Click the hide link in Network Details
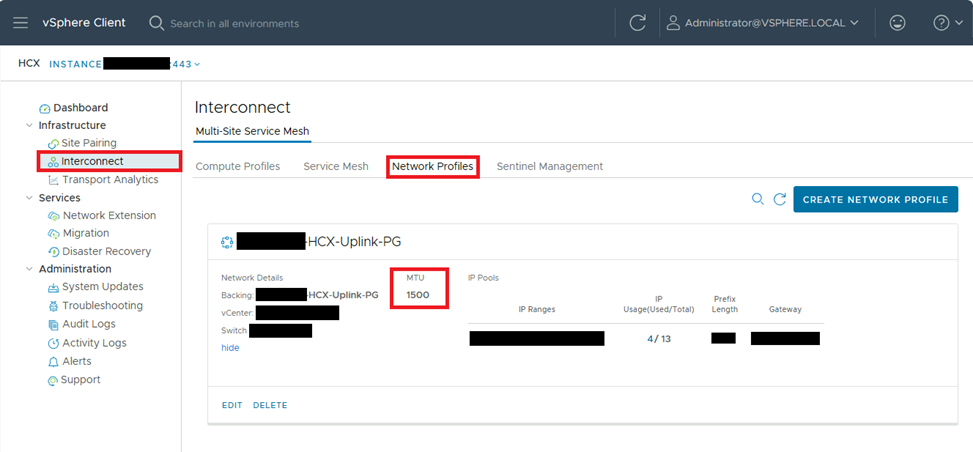 tap(230, 348)
